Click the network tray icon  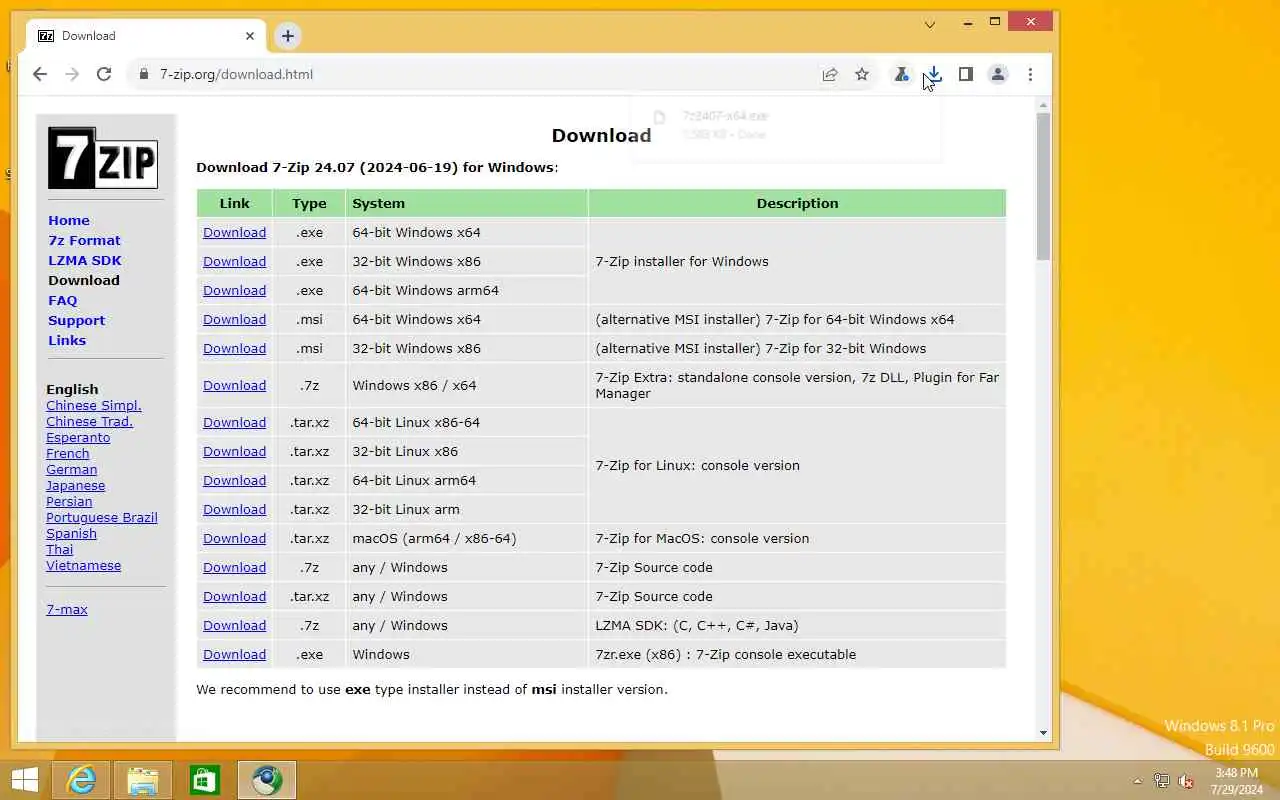tap(1162, 781)
